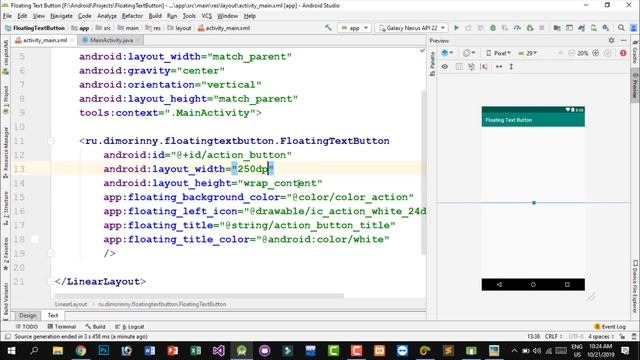
Task: Click the 20% zoom level in Preview
Action: 582,53
